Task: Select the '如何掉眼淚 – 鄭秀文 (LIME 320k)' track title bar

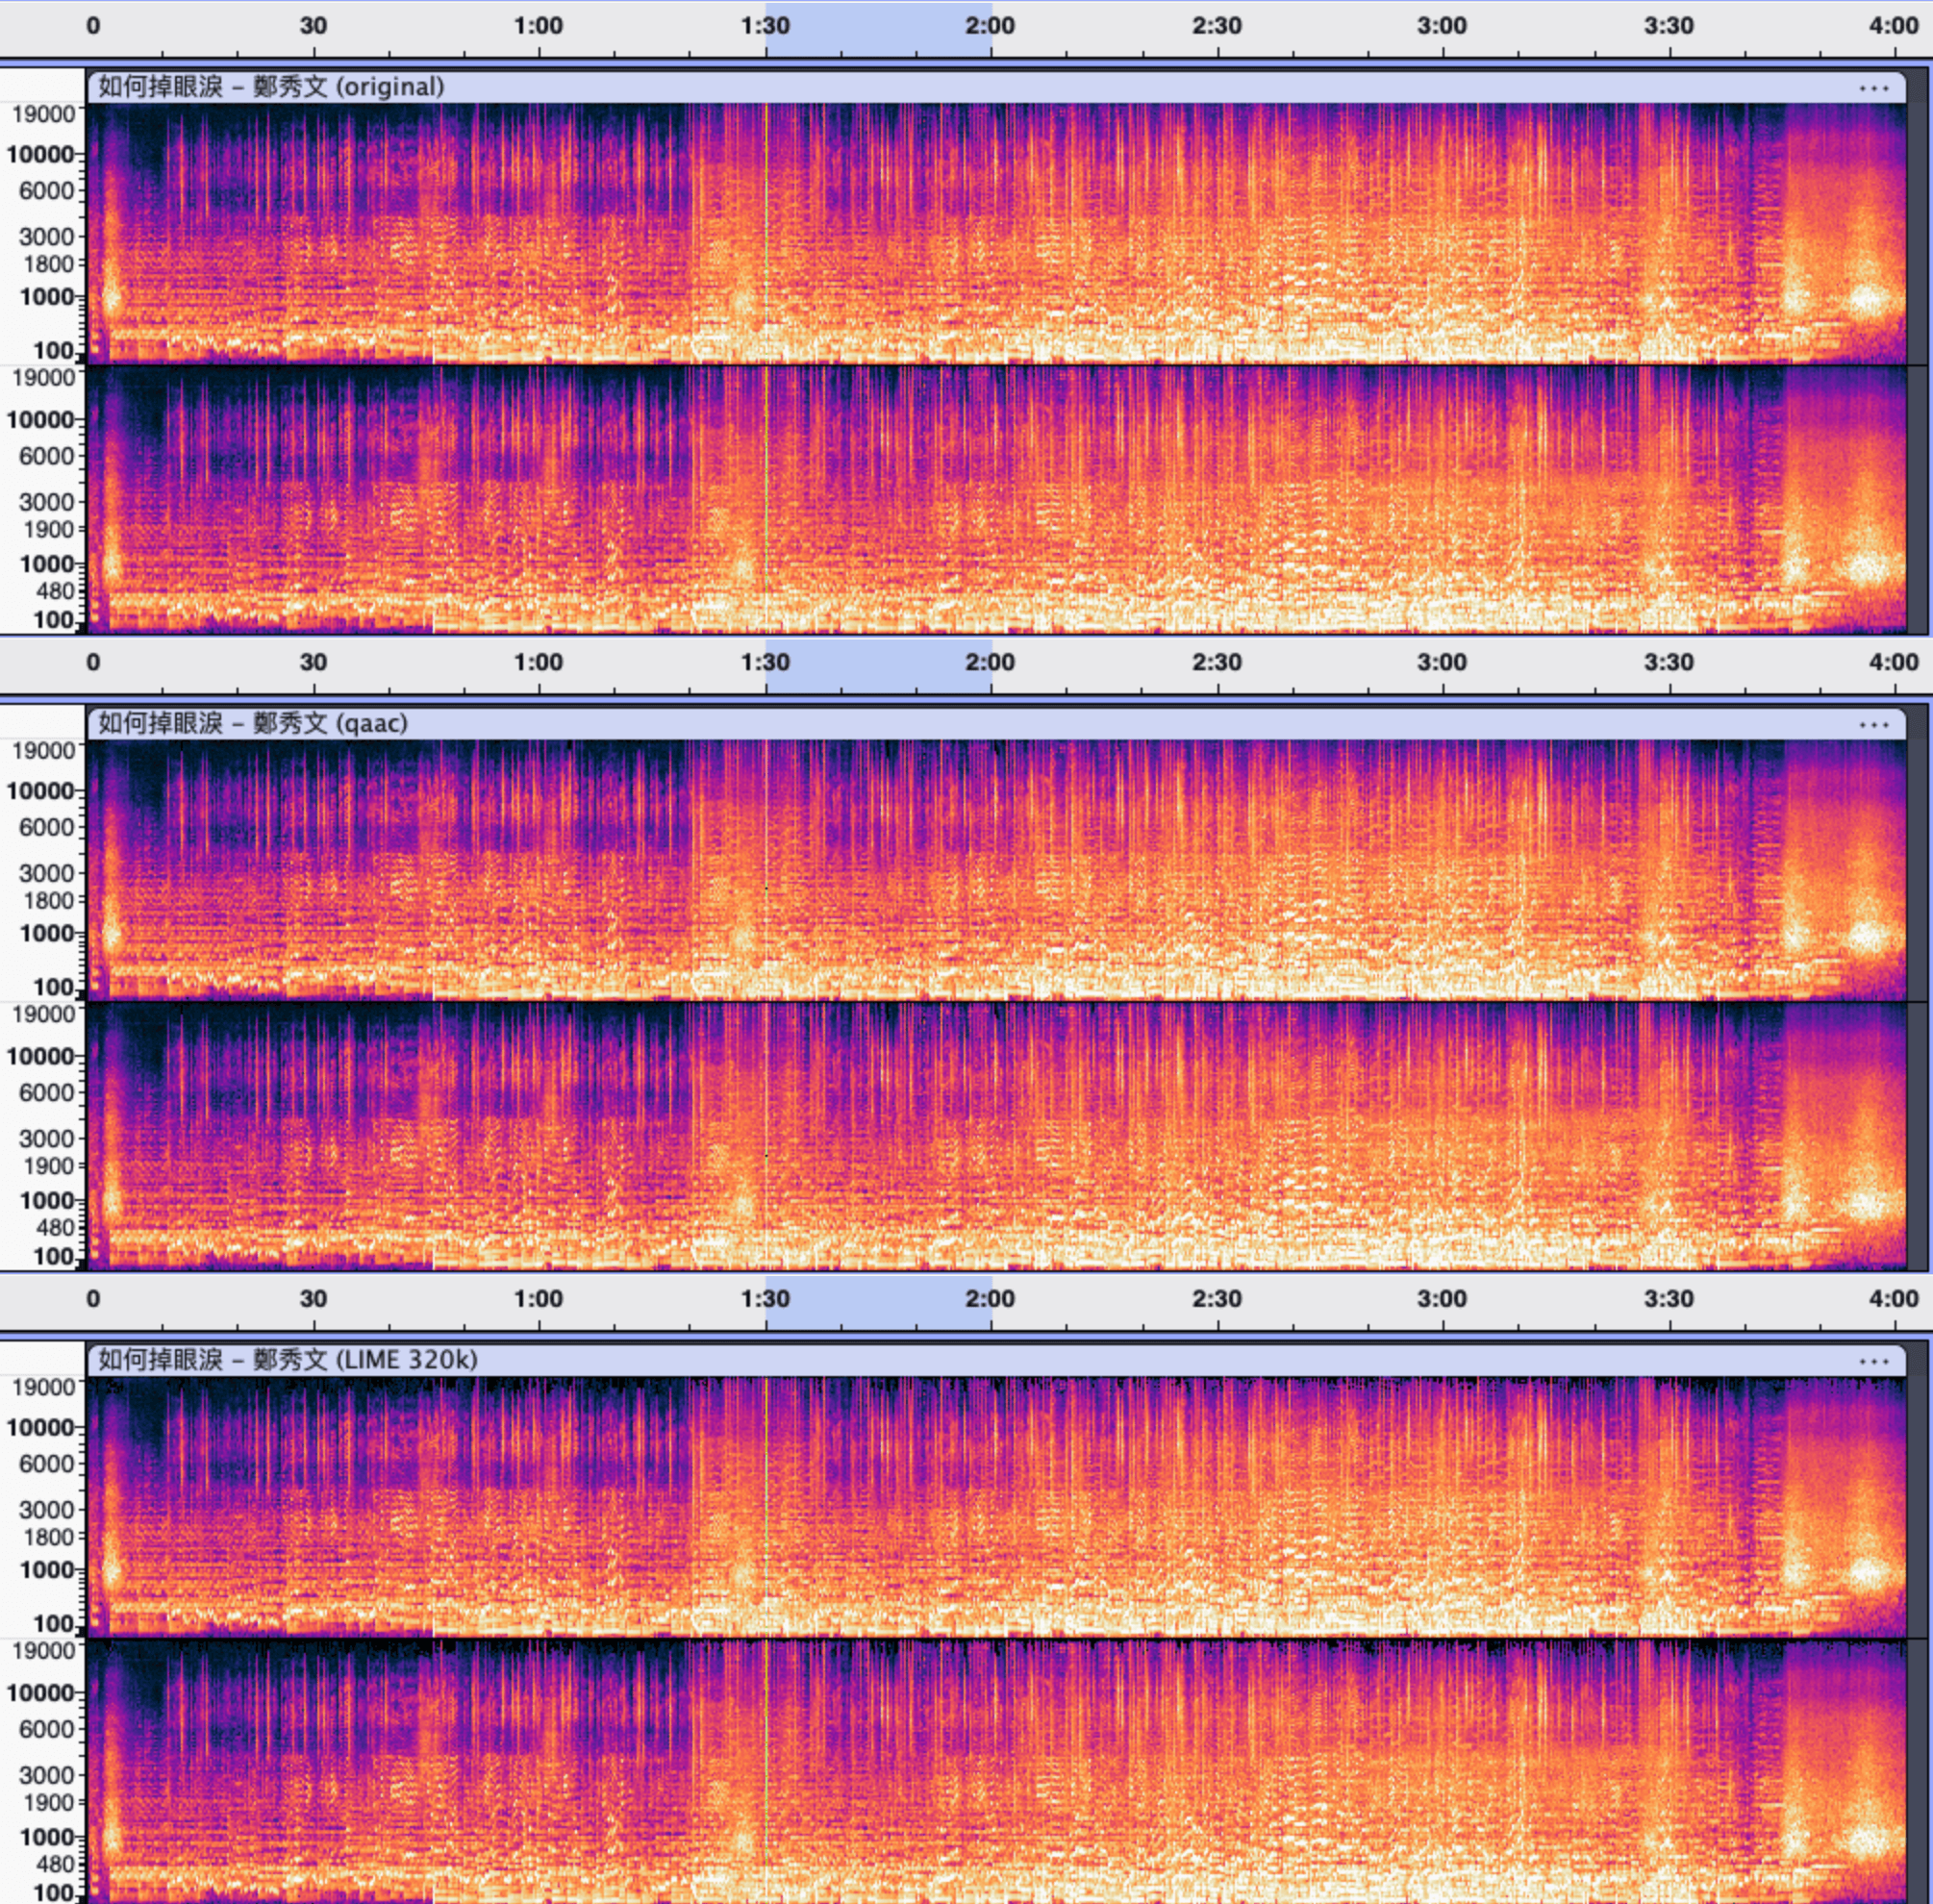Action: (x=996, y=1360)
